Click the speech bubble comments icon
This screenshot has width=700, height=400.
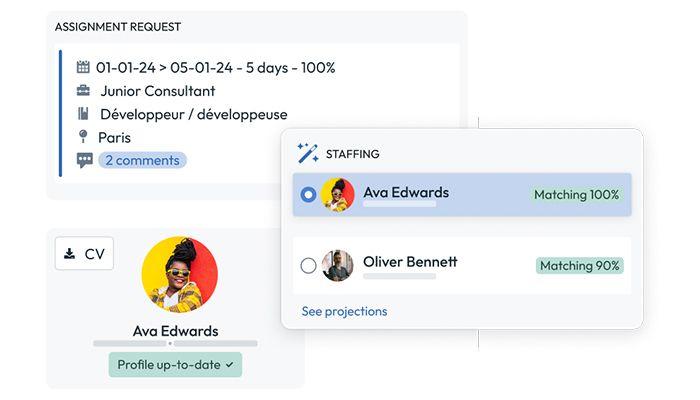pyautogui.click(x=84, y=160)
